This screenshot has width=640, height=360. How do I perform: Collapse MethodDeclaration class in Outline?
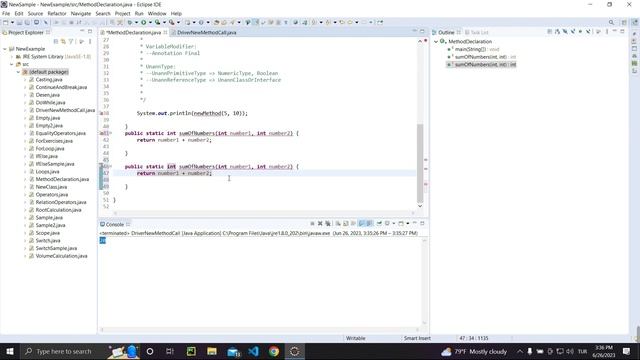[x=436, y=42]
